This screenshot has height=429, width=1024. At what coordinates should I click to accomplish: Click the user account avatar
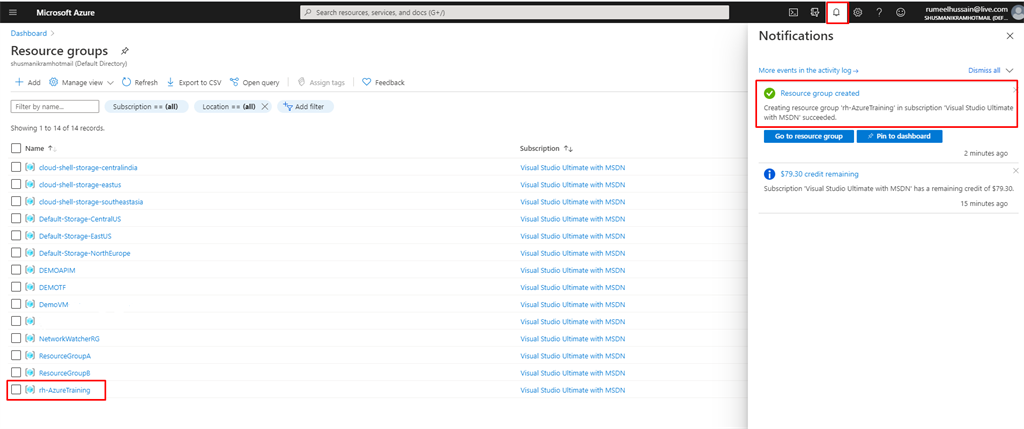tap(1018, 14)
